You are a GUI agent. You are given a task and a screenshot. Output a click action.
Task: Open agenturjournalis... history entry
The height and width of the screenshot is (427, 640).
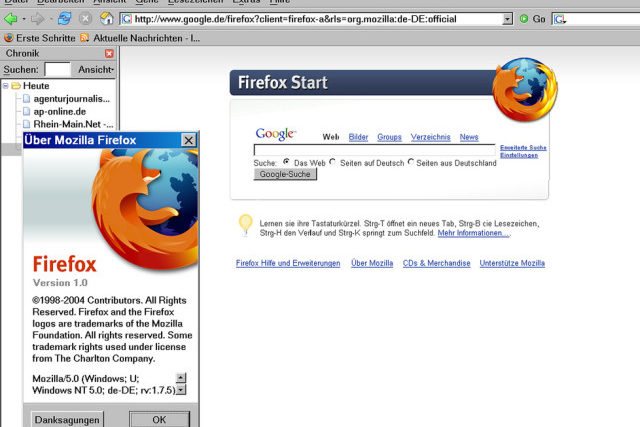[71, 99]
